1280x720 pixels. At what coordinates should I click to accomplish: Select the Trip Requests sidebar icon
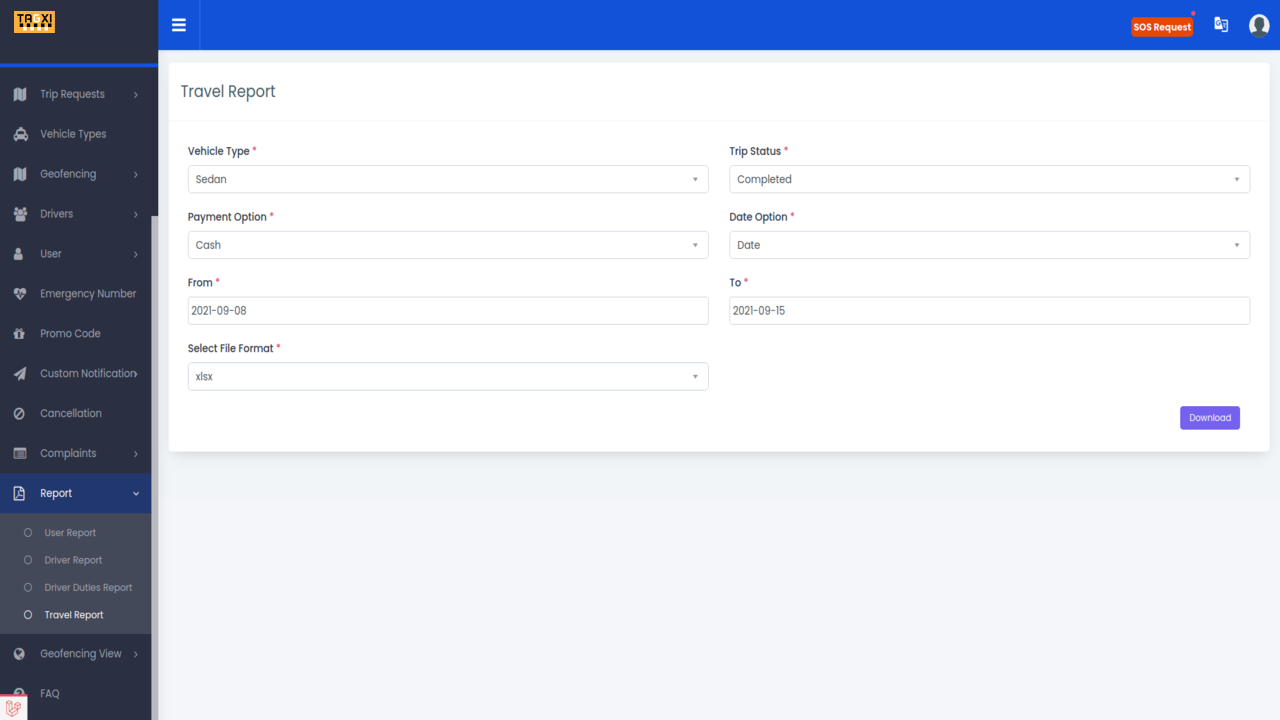[x=17, y=94]
